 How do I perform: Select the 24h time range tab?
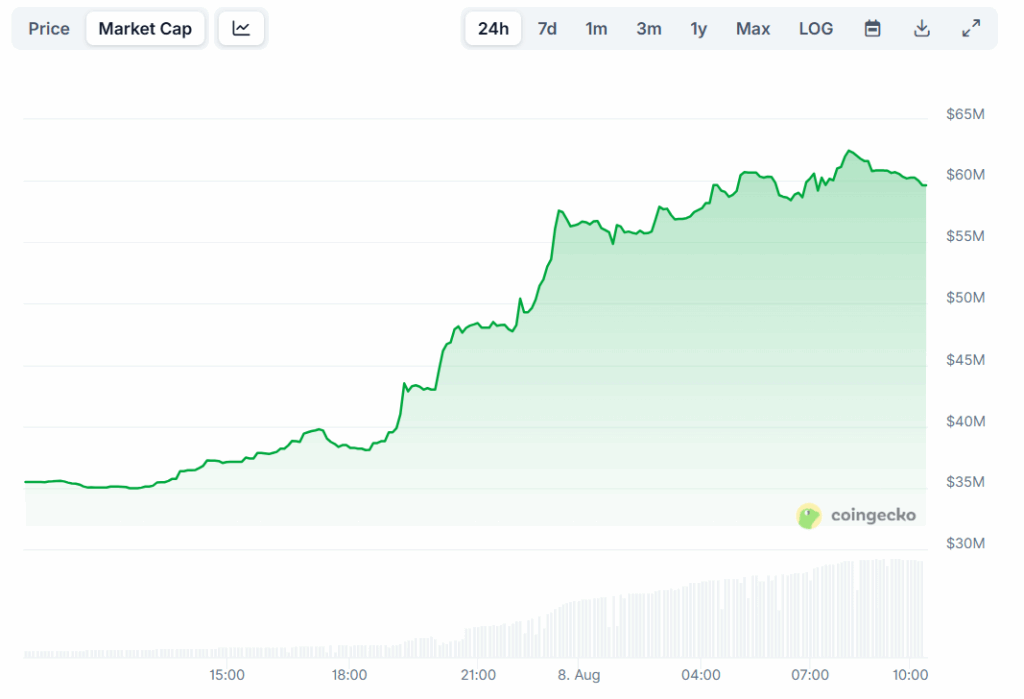click(493, 28)
